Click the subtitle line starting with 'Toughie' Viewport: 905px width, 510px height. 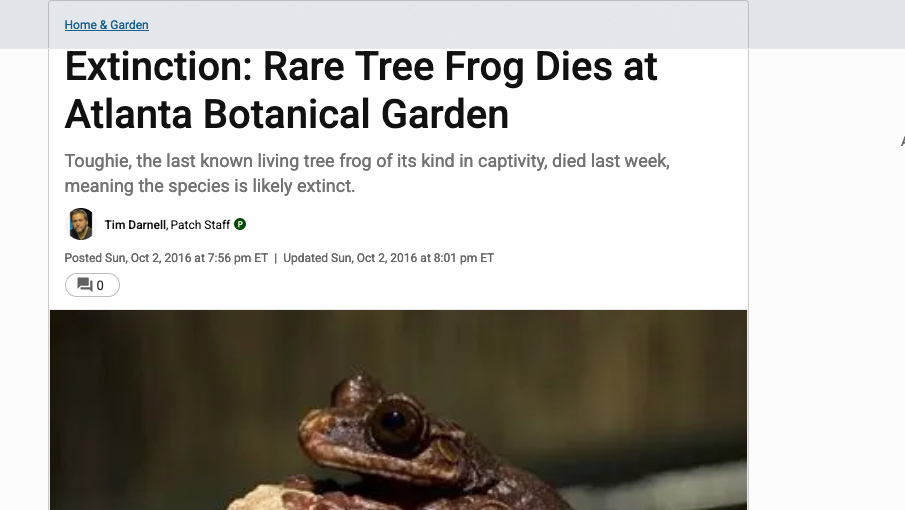click(x=367, y=161)
